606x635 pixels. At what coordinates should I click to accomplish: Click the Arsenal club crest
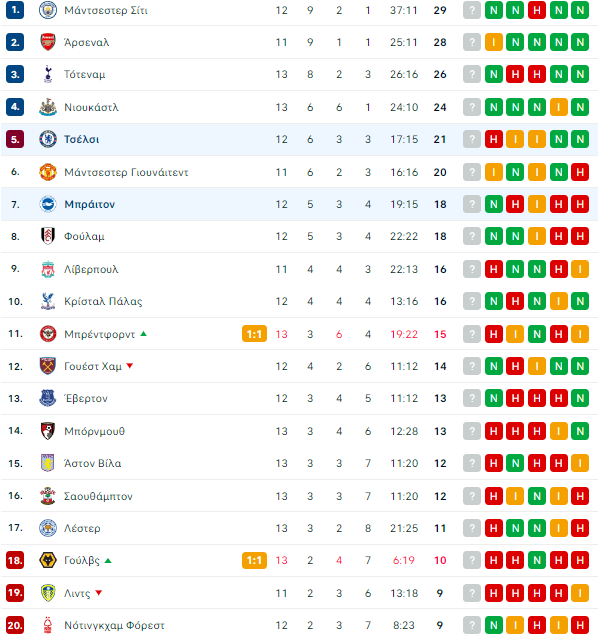pos(48,42)
